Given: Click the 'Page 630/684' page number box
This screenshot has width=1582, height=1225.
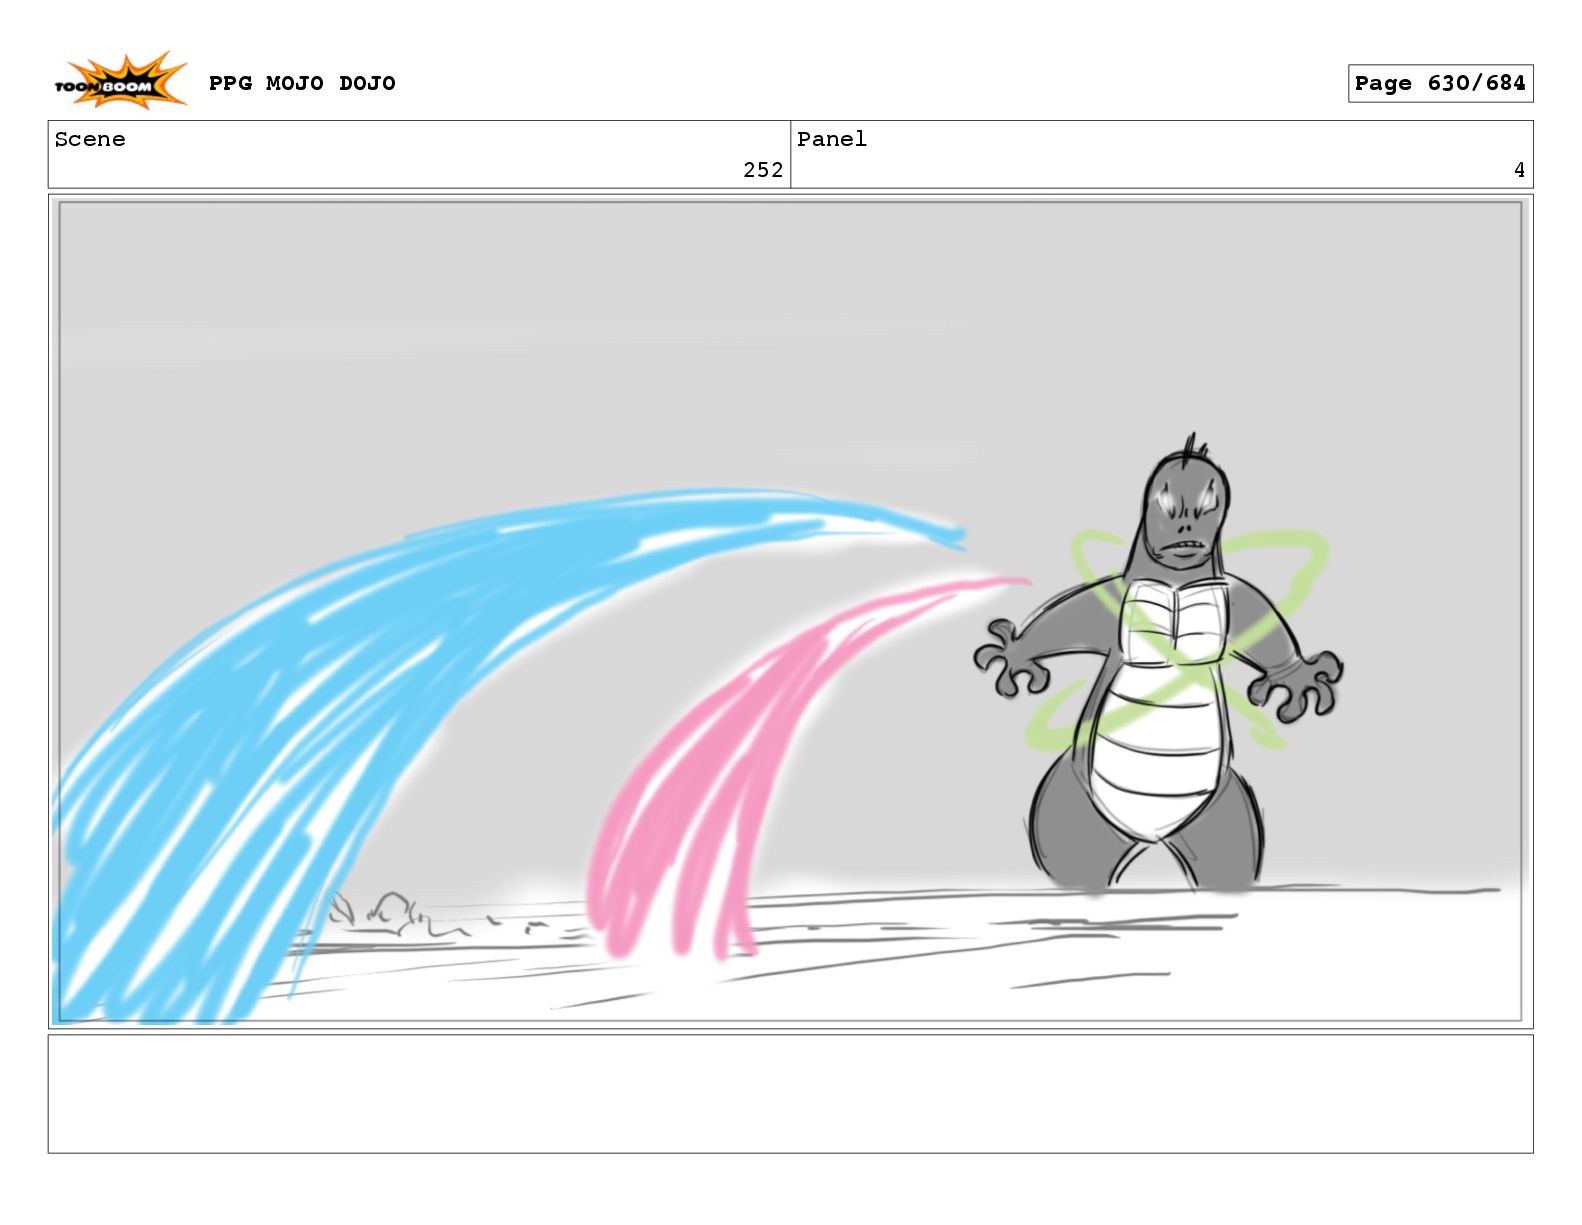Looking at the screenshot, I should [x=1440, y=84].
